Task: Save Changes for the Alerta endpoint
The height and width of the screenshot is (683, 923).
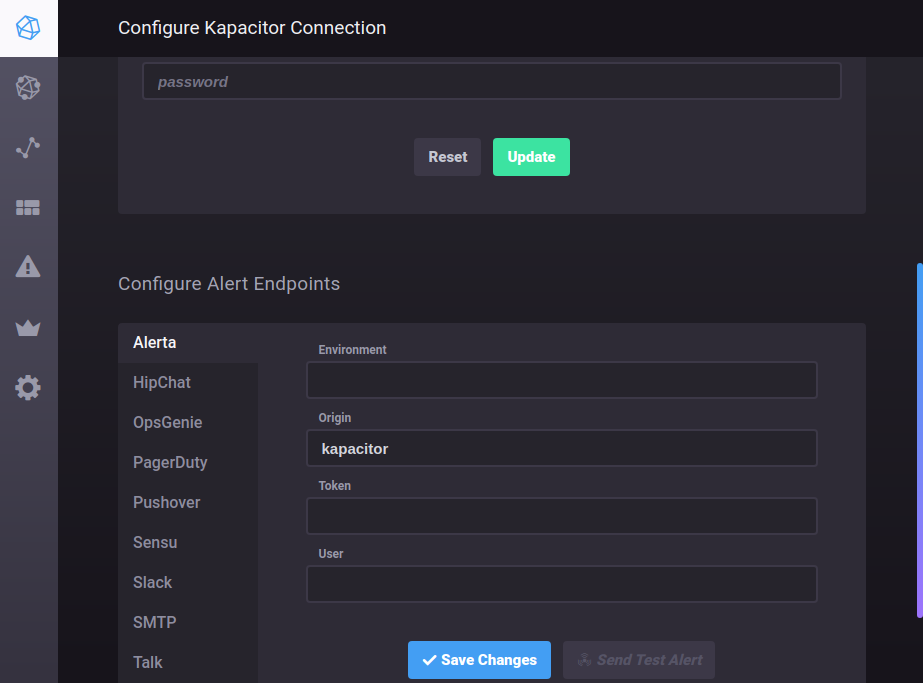Action: [479, 660]
